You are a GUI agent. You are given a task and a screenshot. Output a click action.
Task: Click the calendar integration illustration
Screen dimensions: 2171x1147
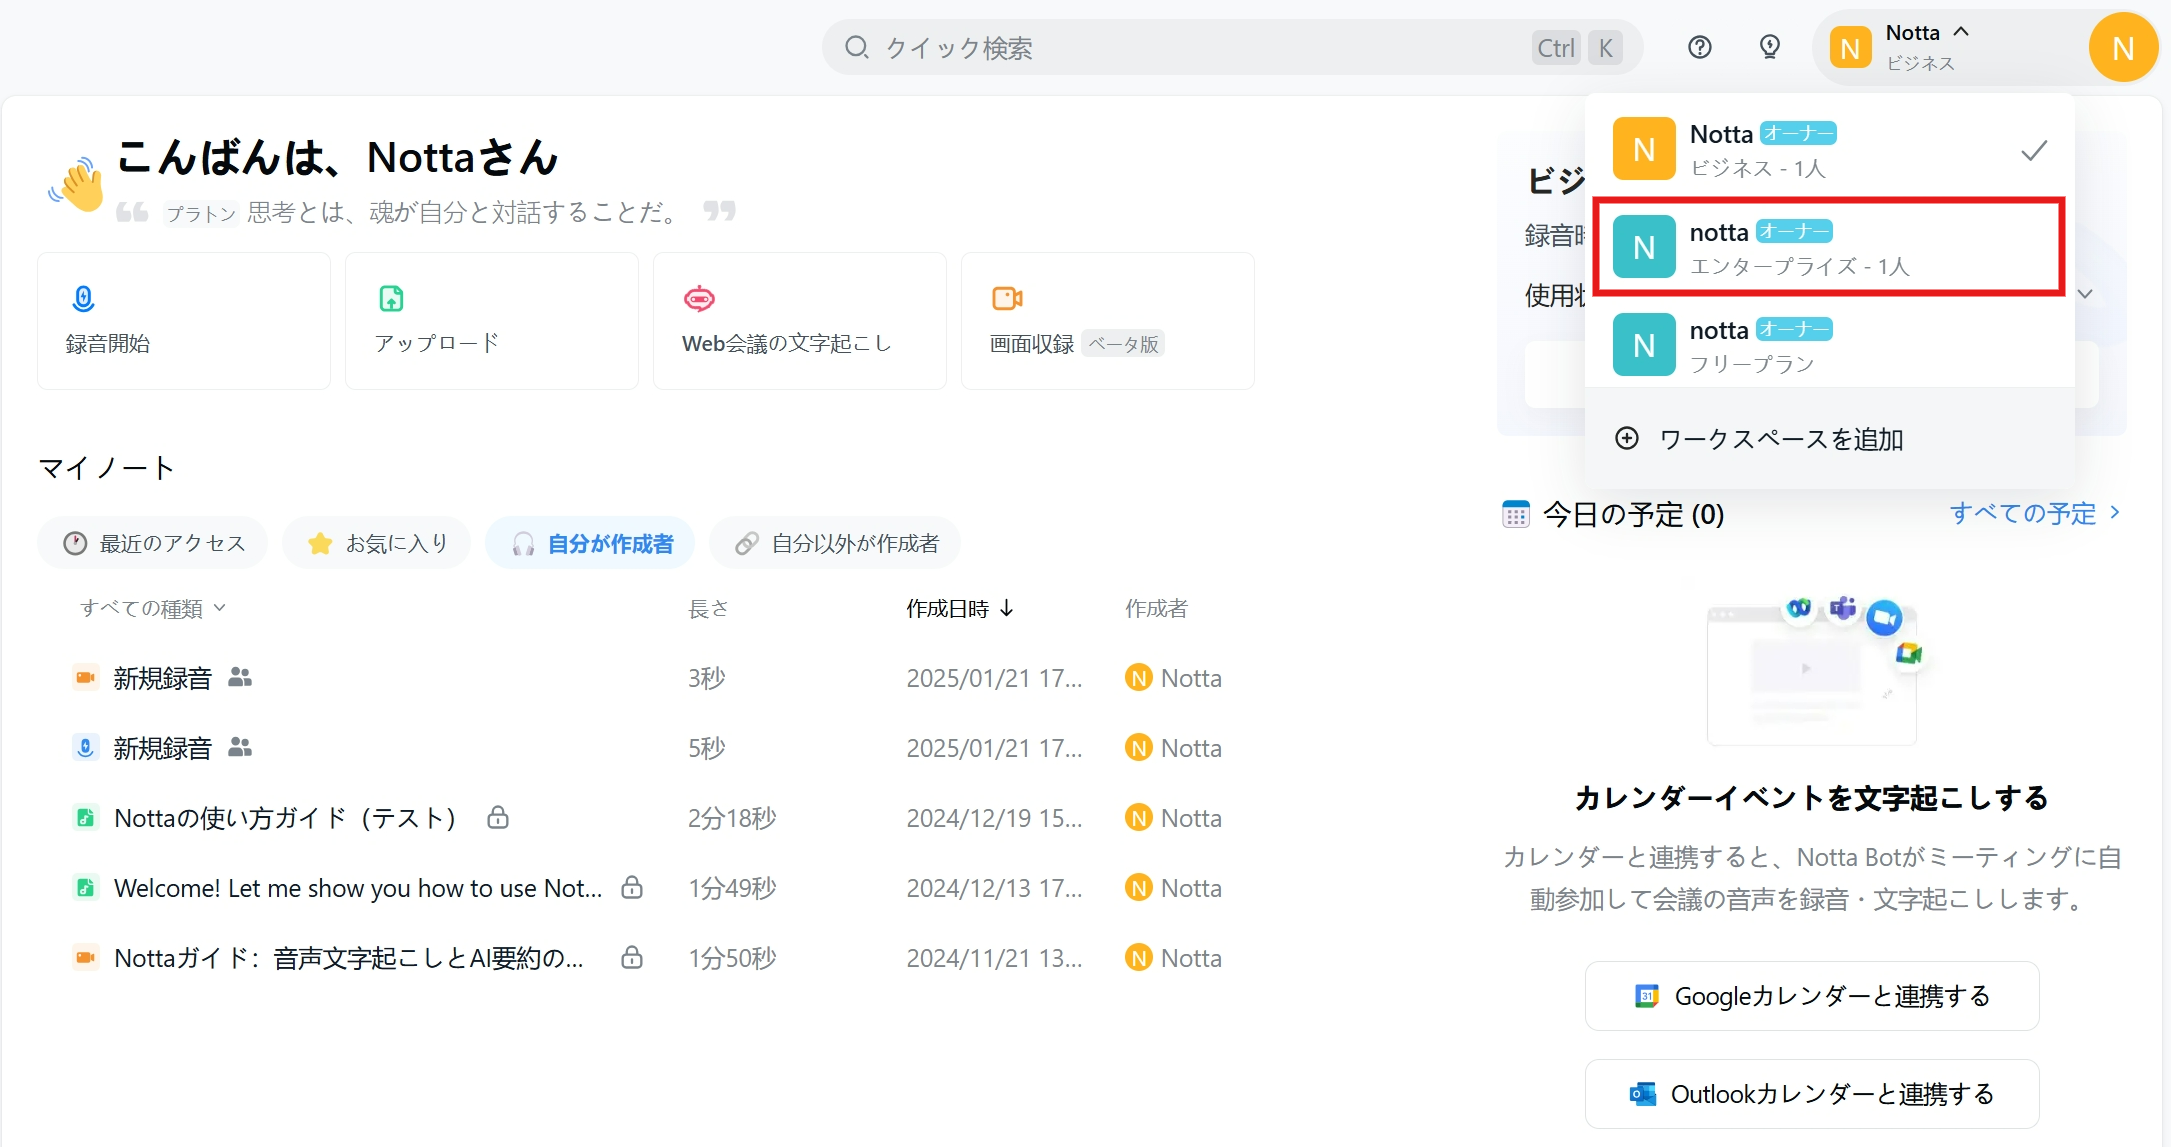tap(1814, 671)
